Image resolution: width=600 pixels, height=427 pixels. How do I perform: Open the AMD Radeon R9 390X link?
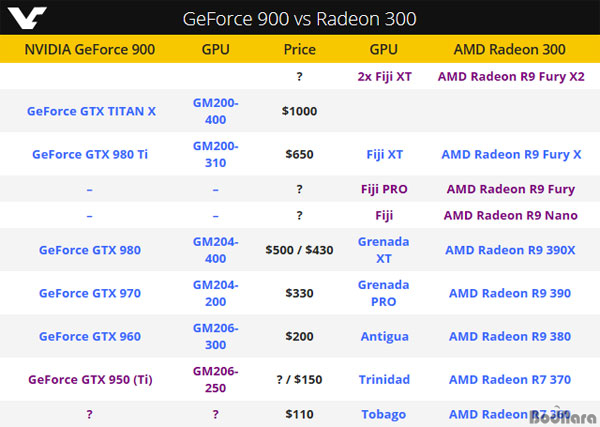(x=510, y=250)
